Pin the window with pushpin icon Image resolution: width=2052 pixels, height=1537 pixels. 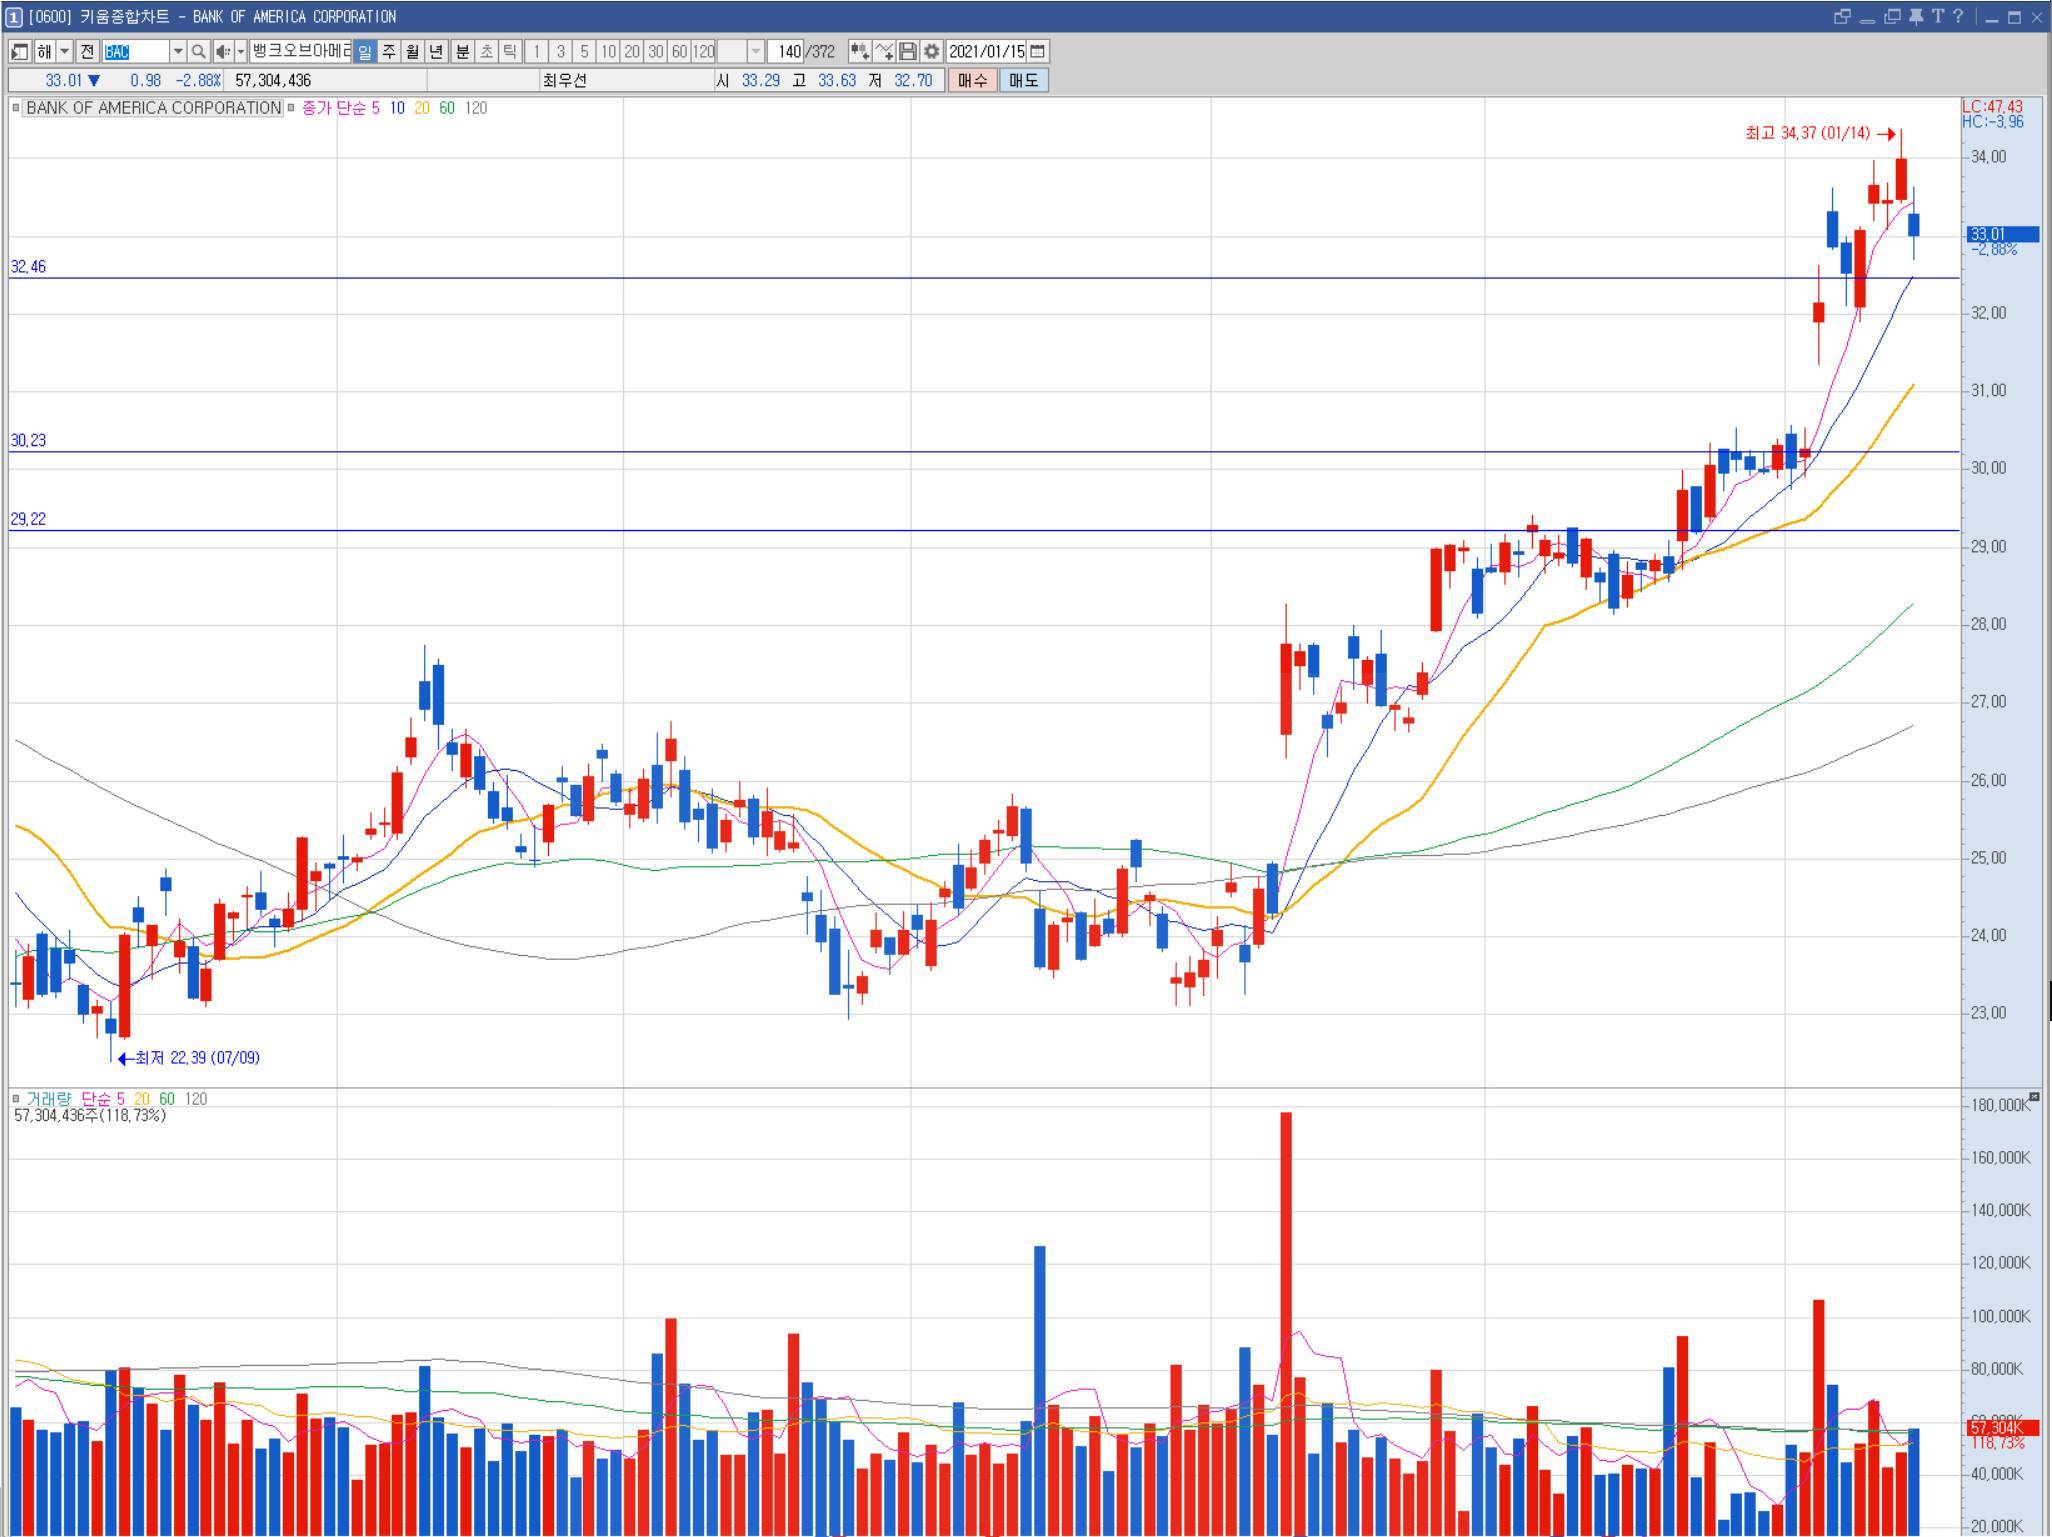pyautogui.click(x=1915, y=16)
